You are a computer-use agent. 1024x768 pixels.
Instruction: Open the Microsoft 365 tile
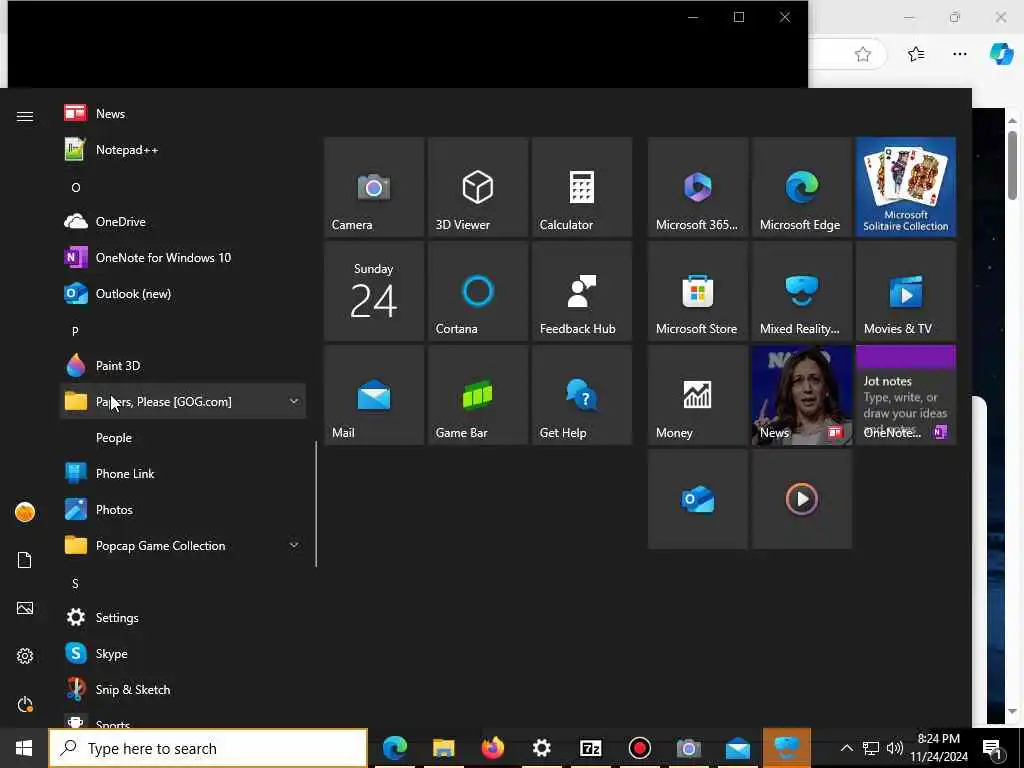pos(697,187)
